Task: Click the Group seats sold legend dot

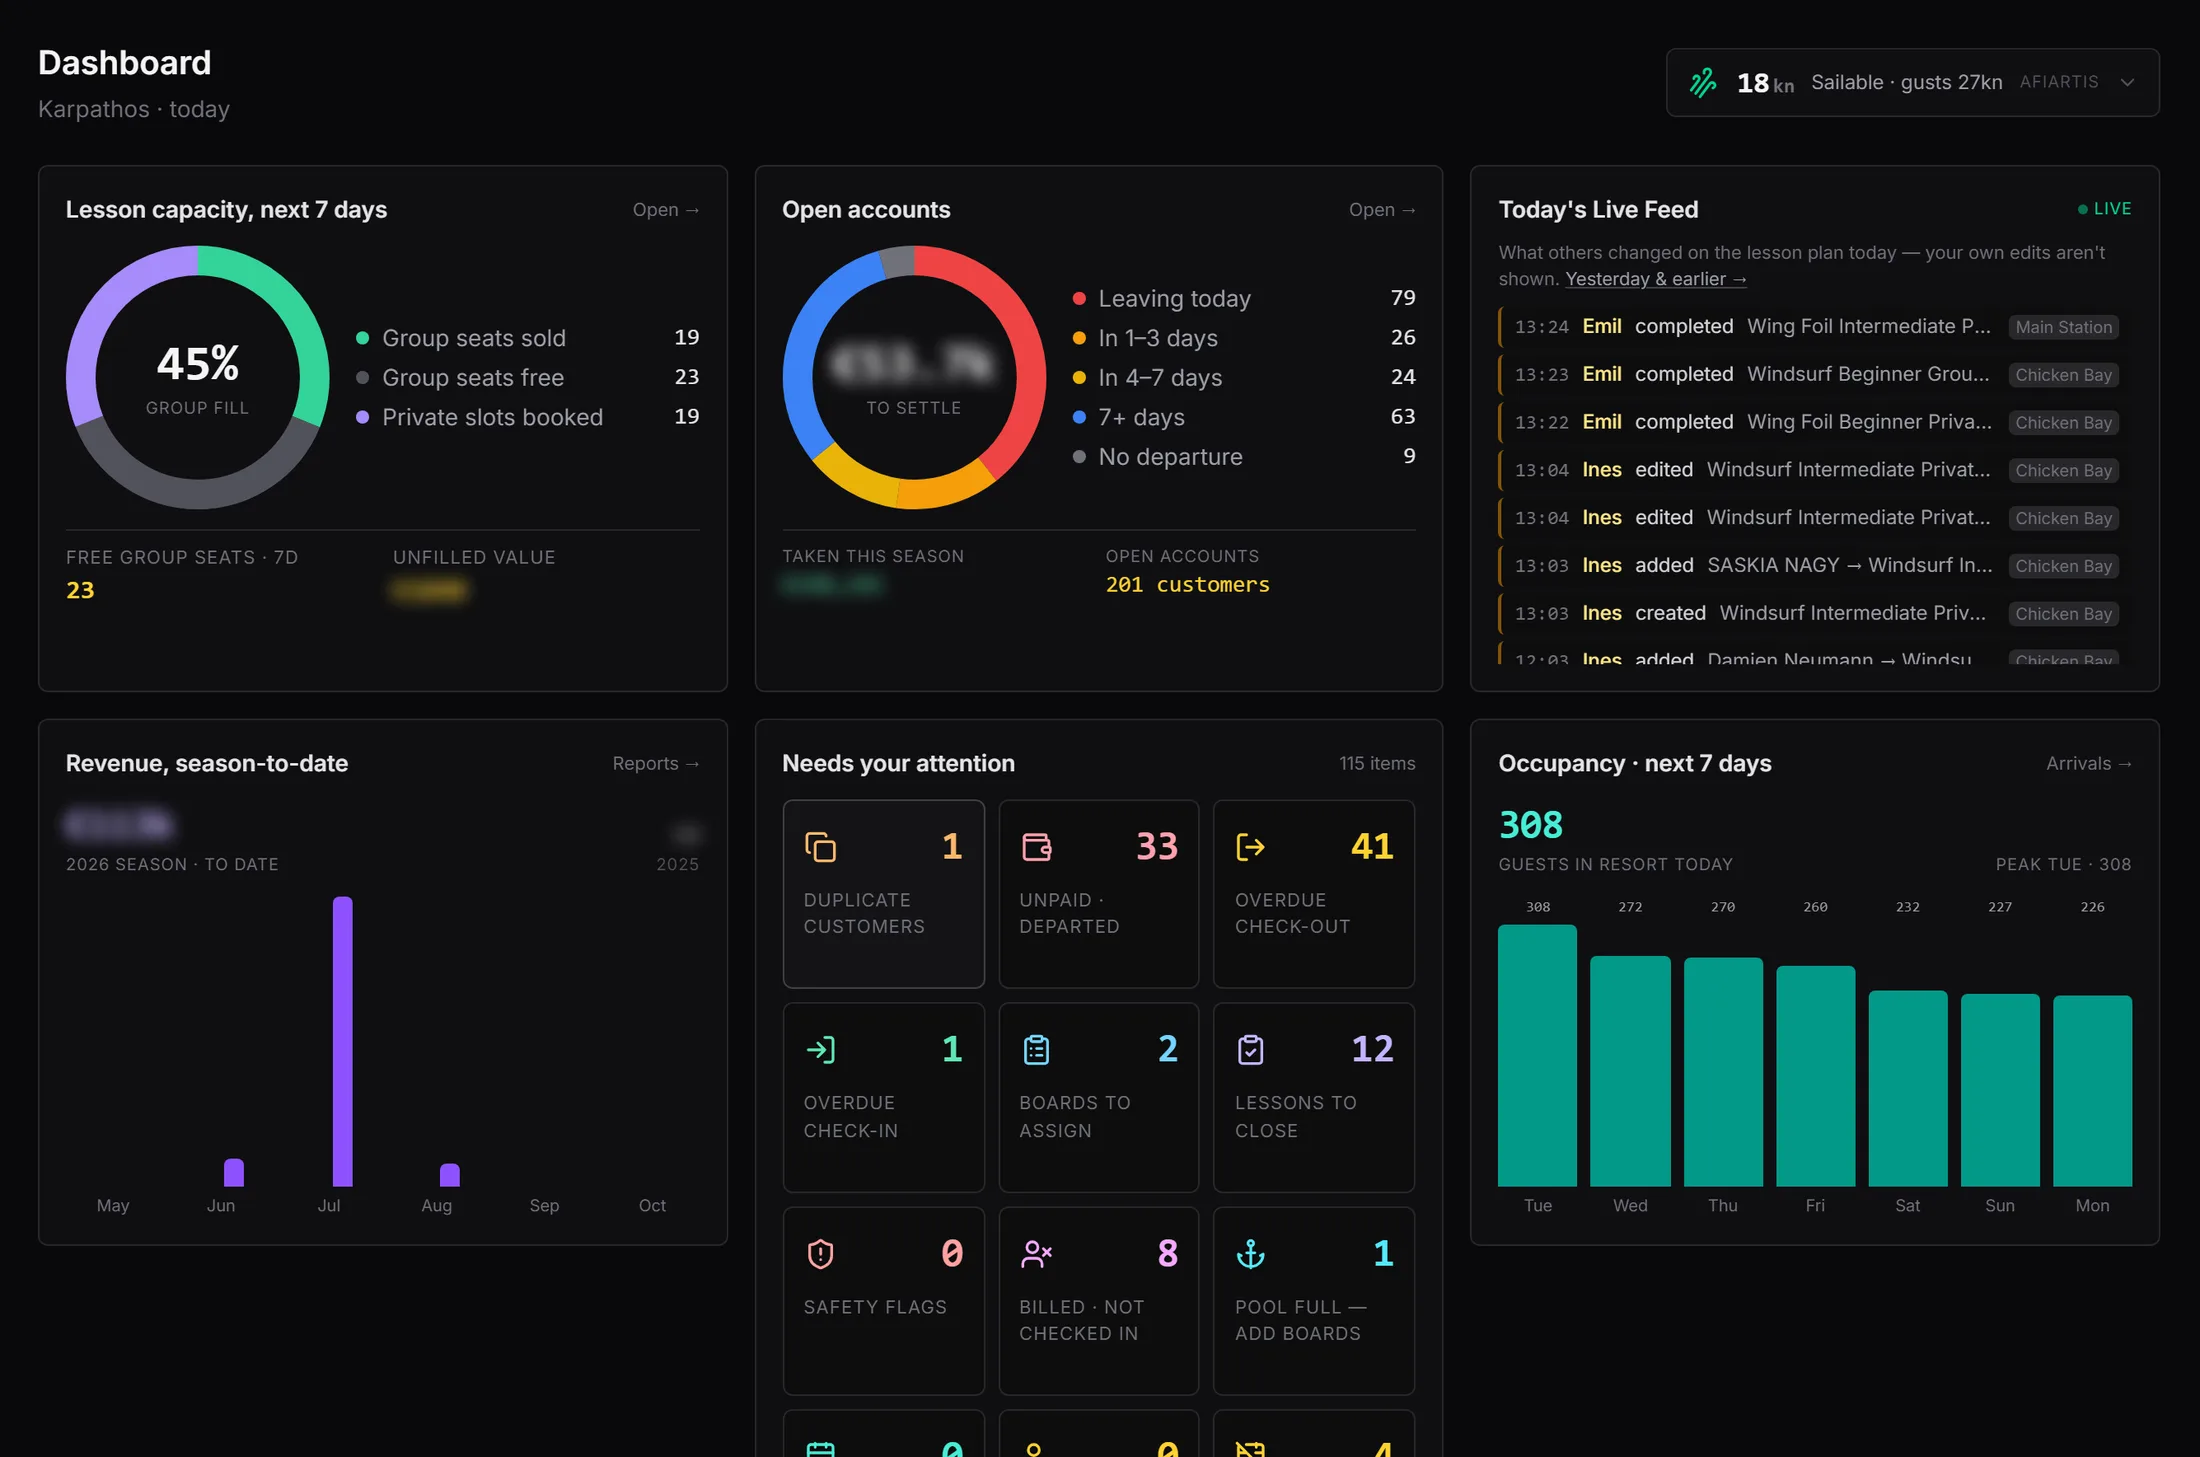Action: point(363,338)
